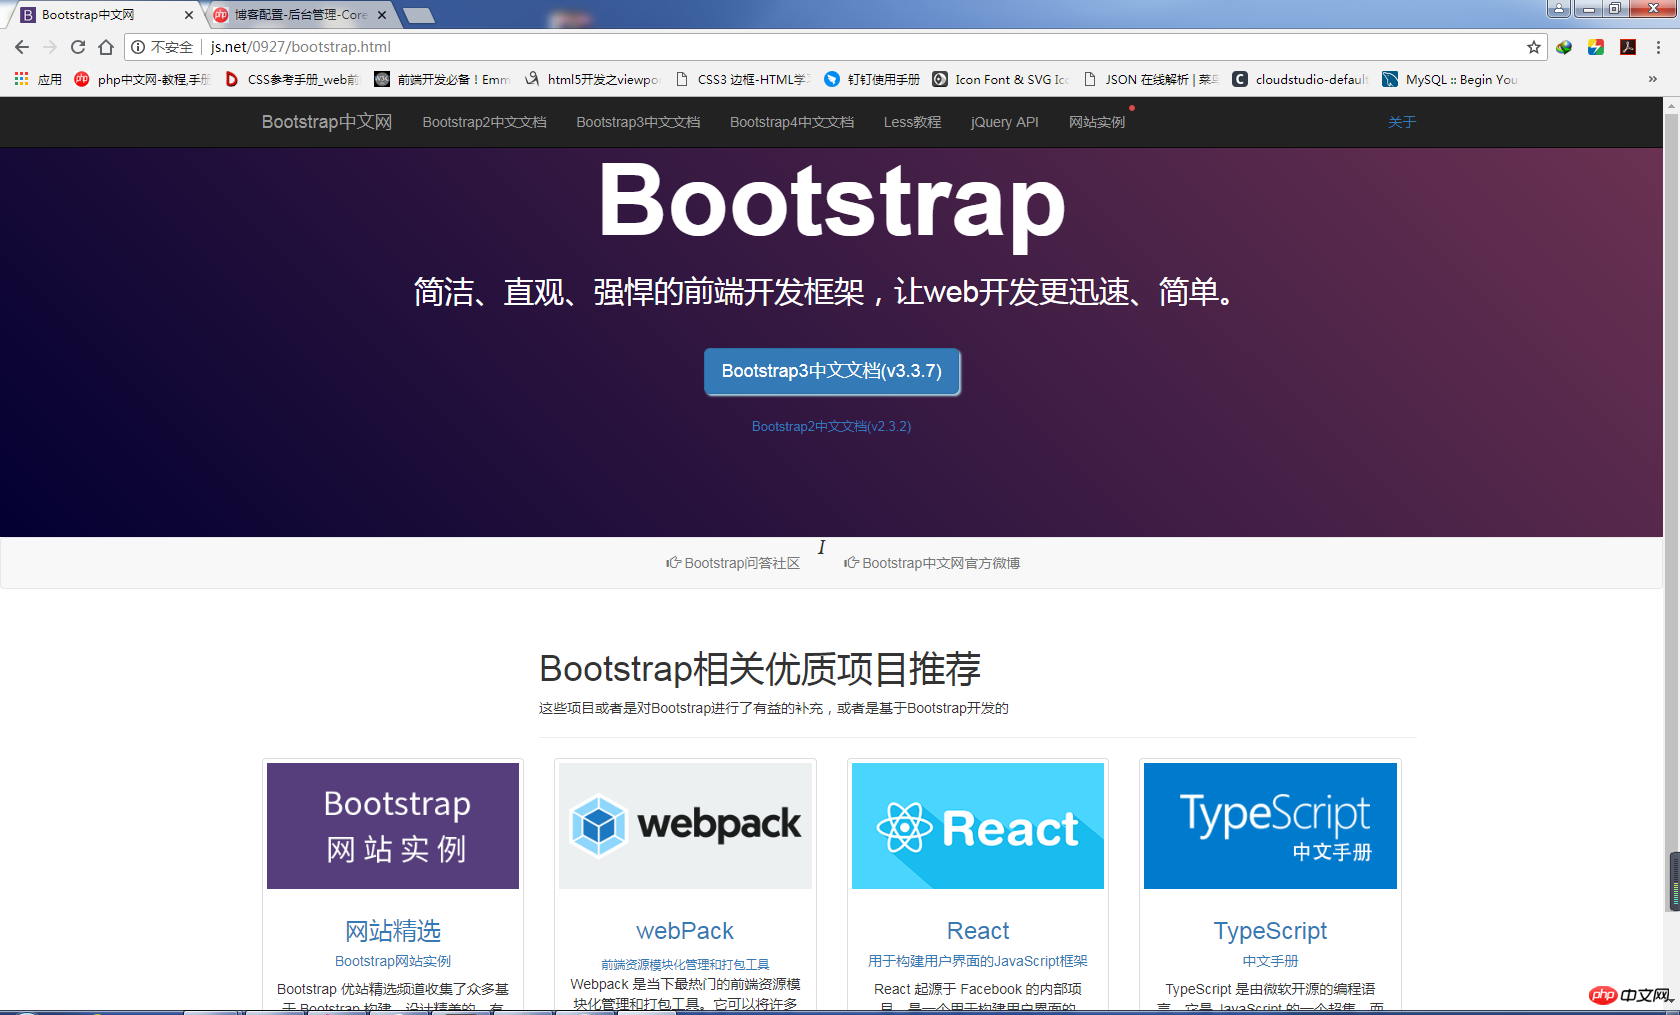Reload the page with the refresh icon
This screenshot has width=1680, height=1015.
tap(78, 47)
